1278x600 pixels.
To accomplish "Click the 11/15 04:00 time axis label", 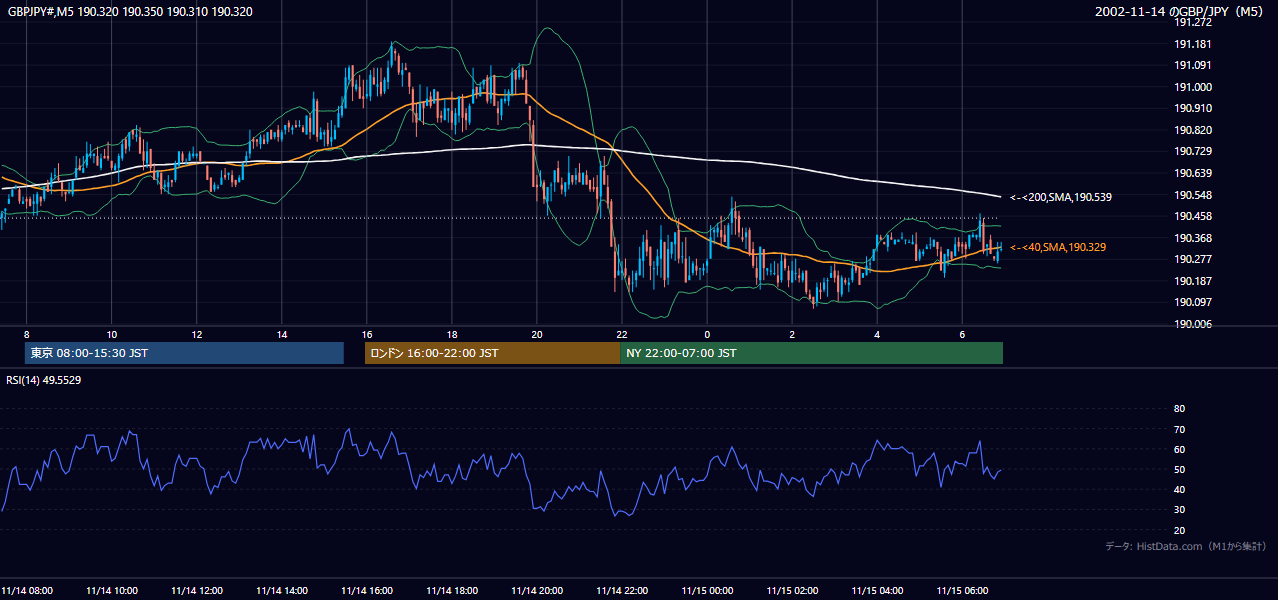I will [877, 590].
